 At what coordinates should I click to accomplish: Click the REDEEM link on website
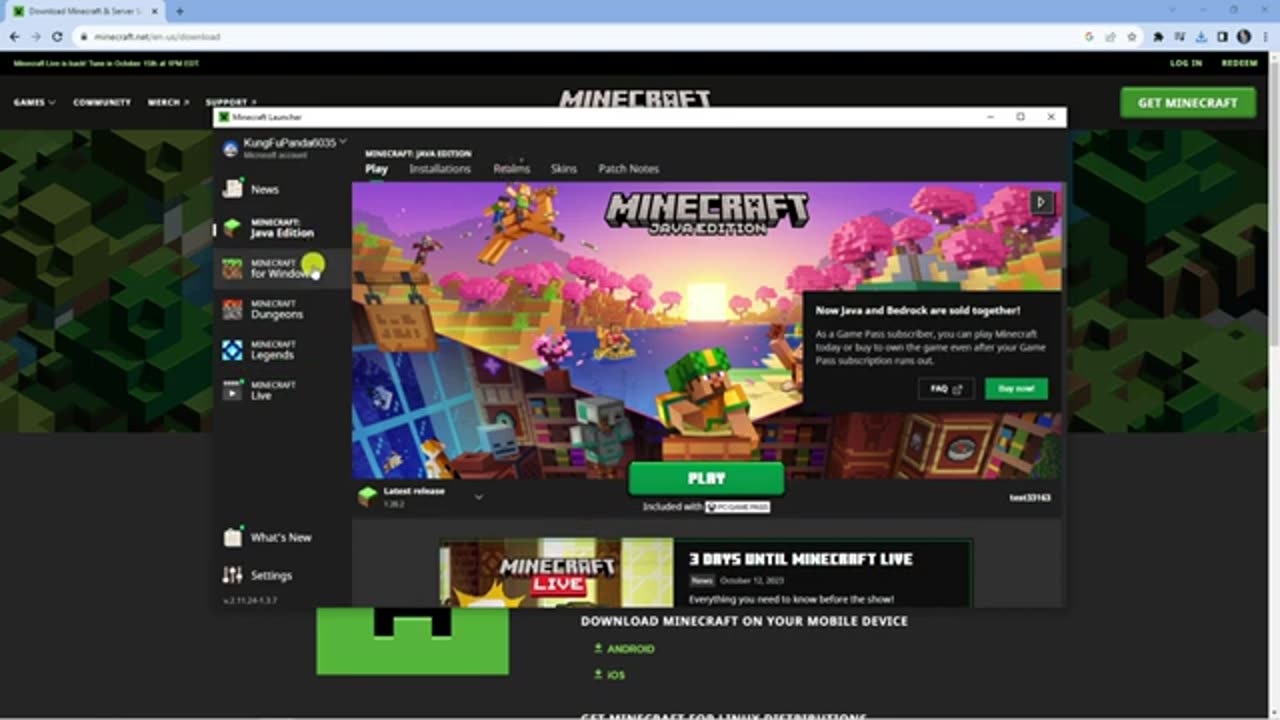click(1239, 63)
